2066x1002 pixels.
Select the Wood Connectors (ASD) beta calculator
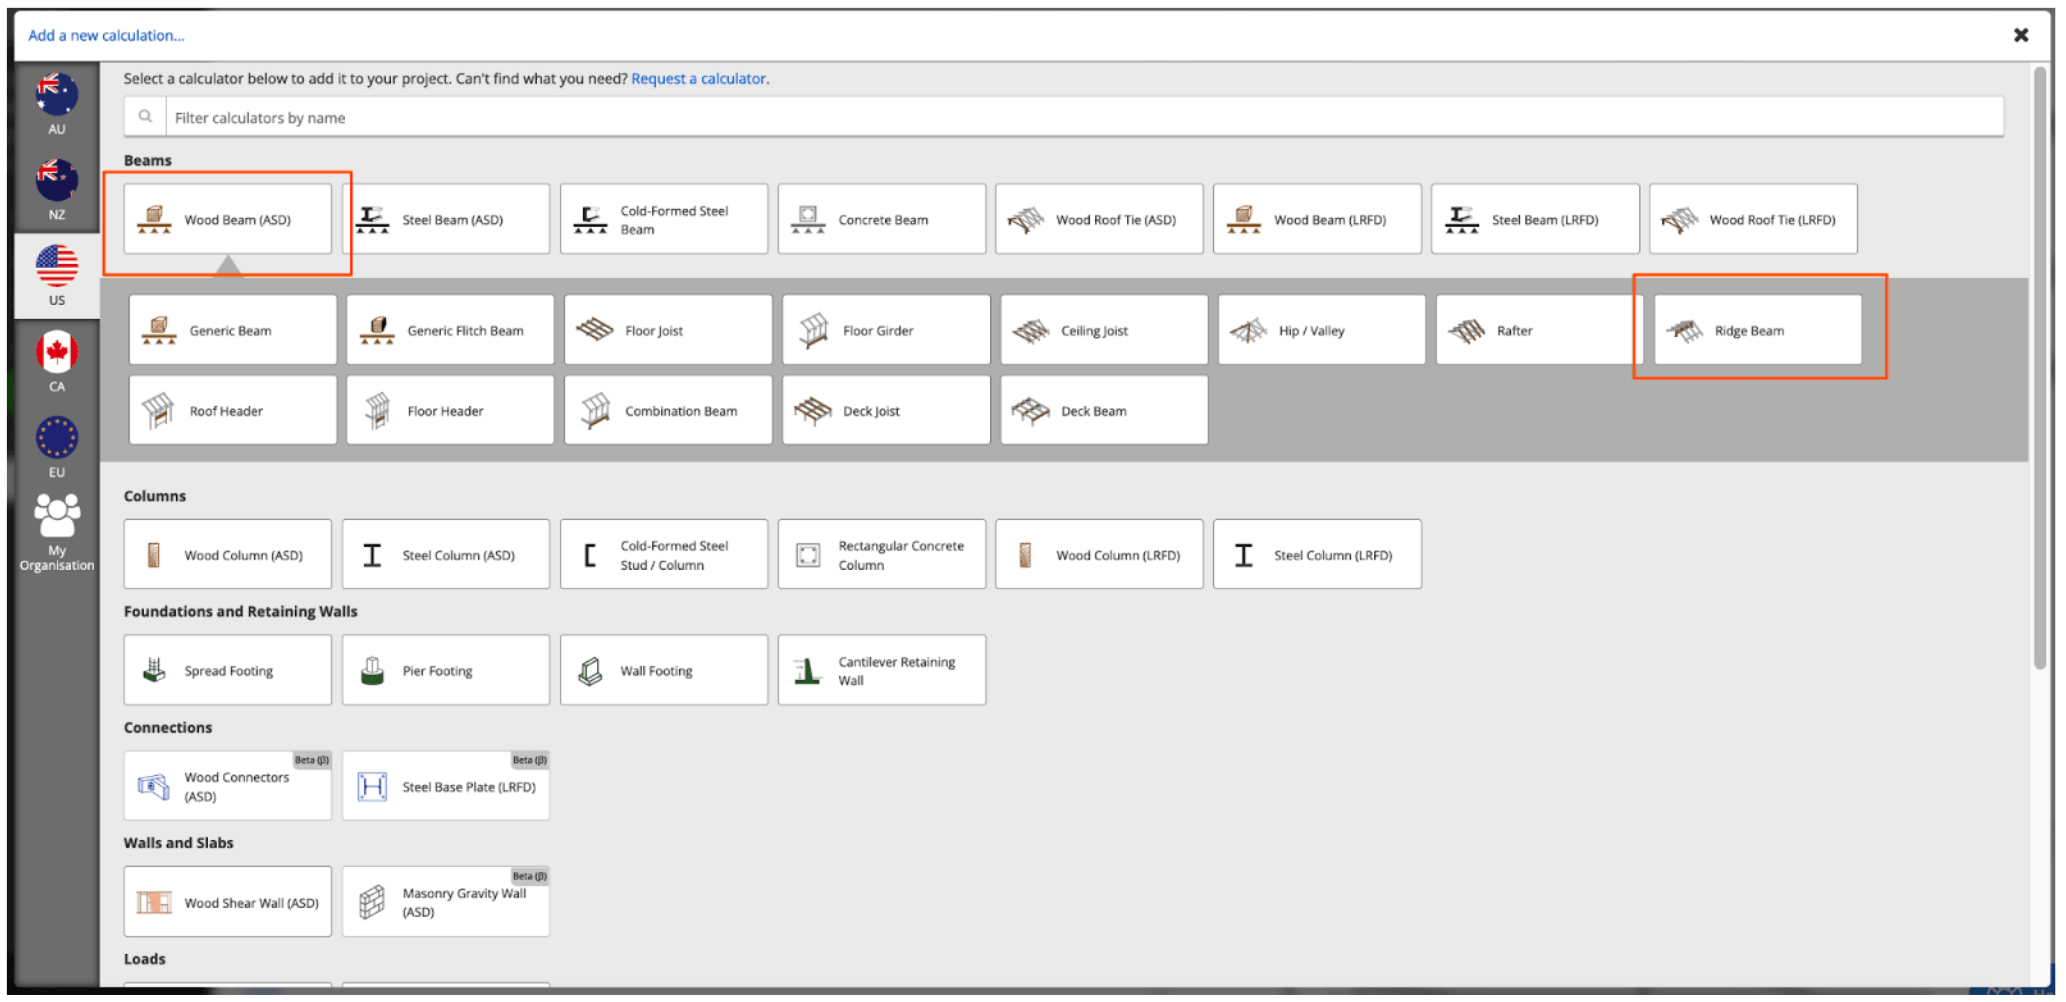pos(228,786)
